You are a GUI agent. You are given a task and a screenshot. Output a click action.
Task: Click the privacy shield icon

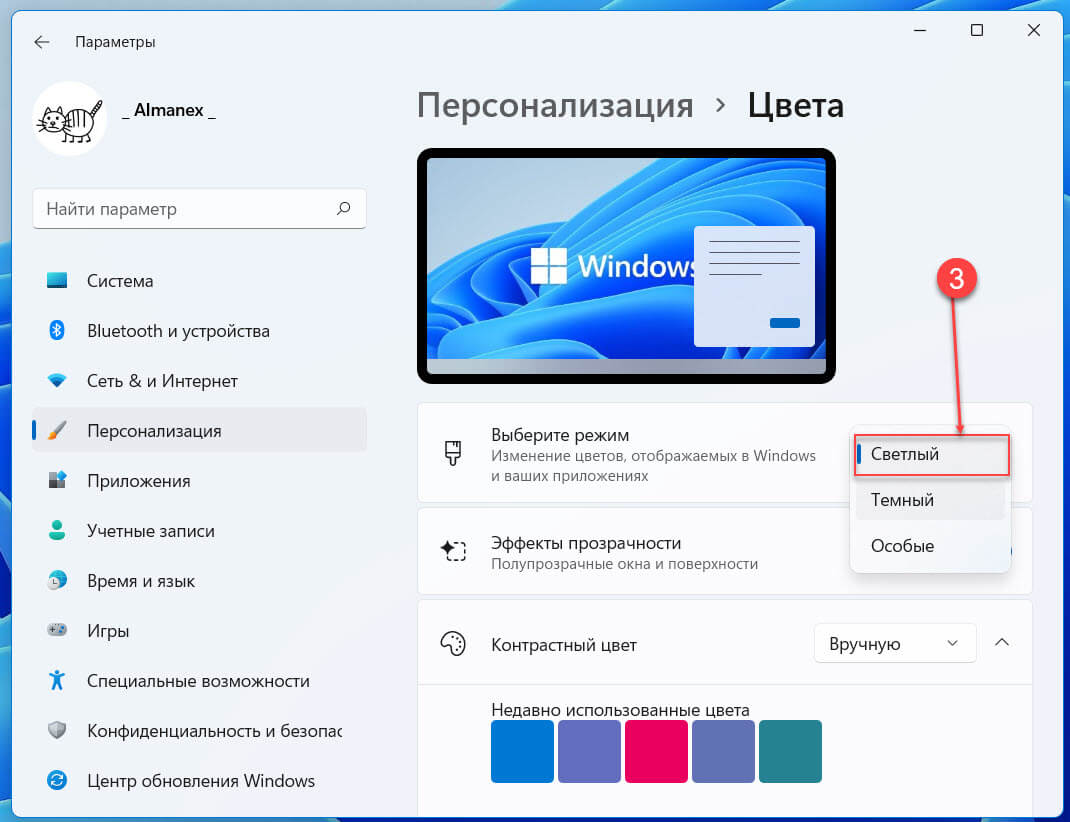click(x=57, y=730)
